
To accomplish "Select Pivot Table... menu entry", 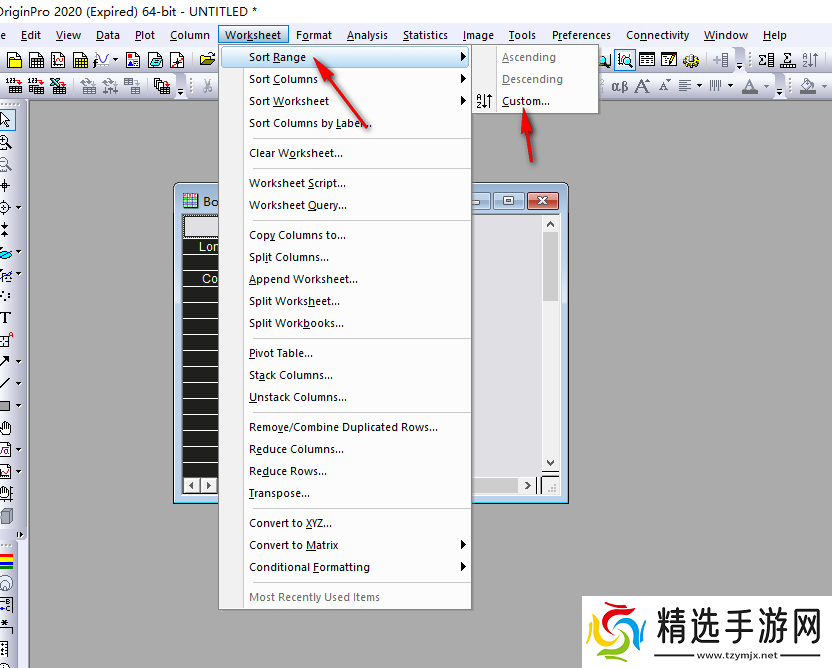I will point(281,353).
